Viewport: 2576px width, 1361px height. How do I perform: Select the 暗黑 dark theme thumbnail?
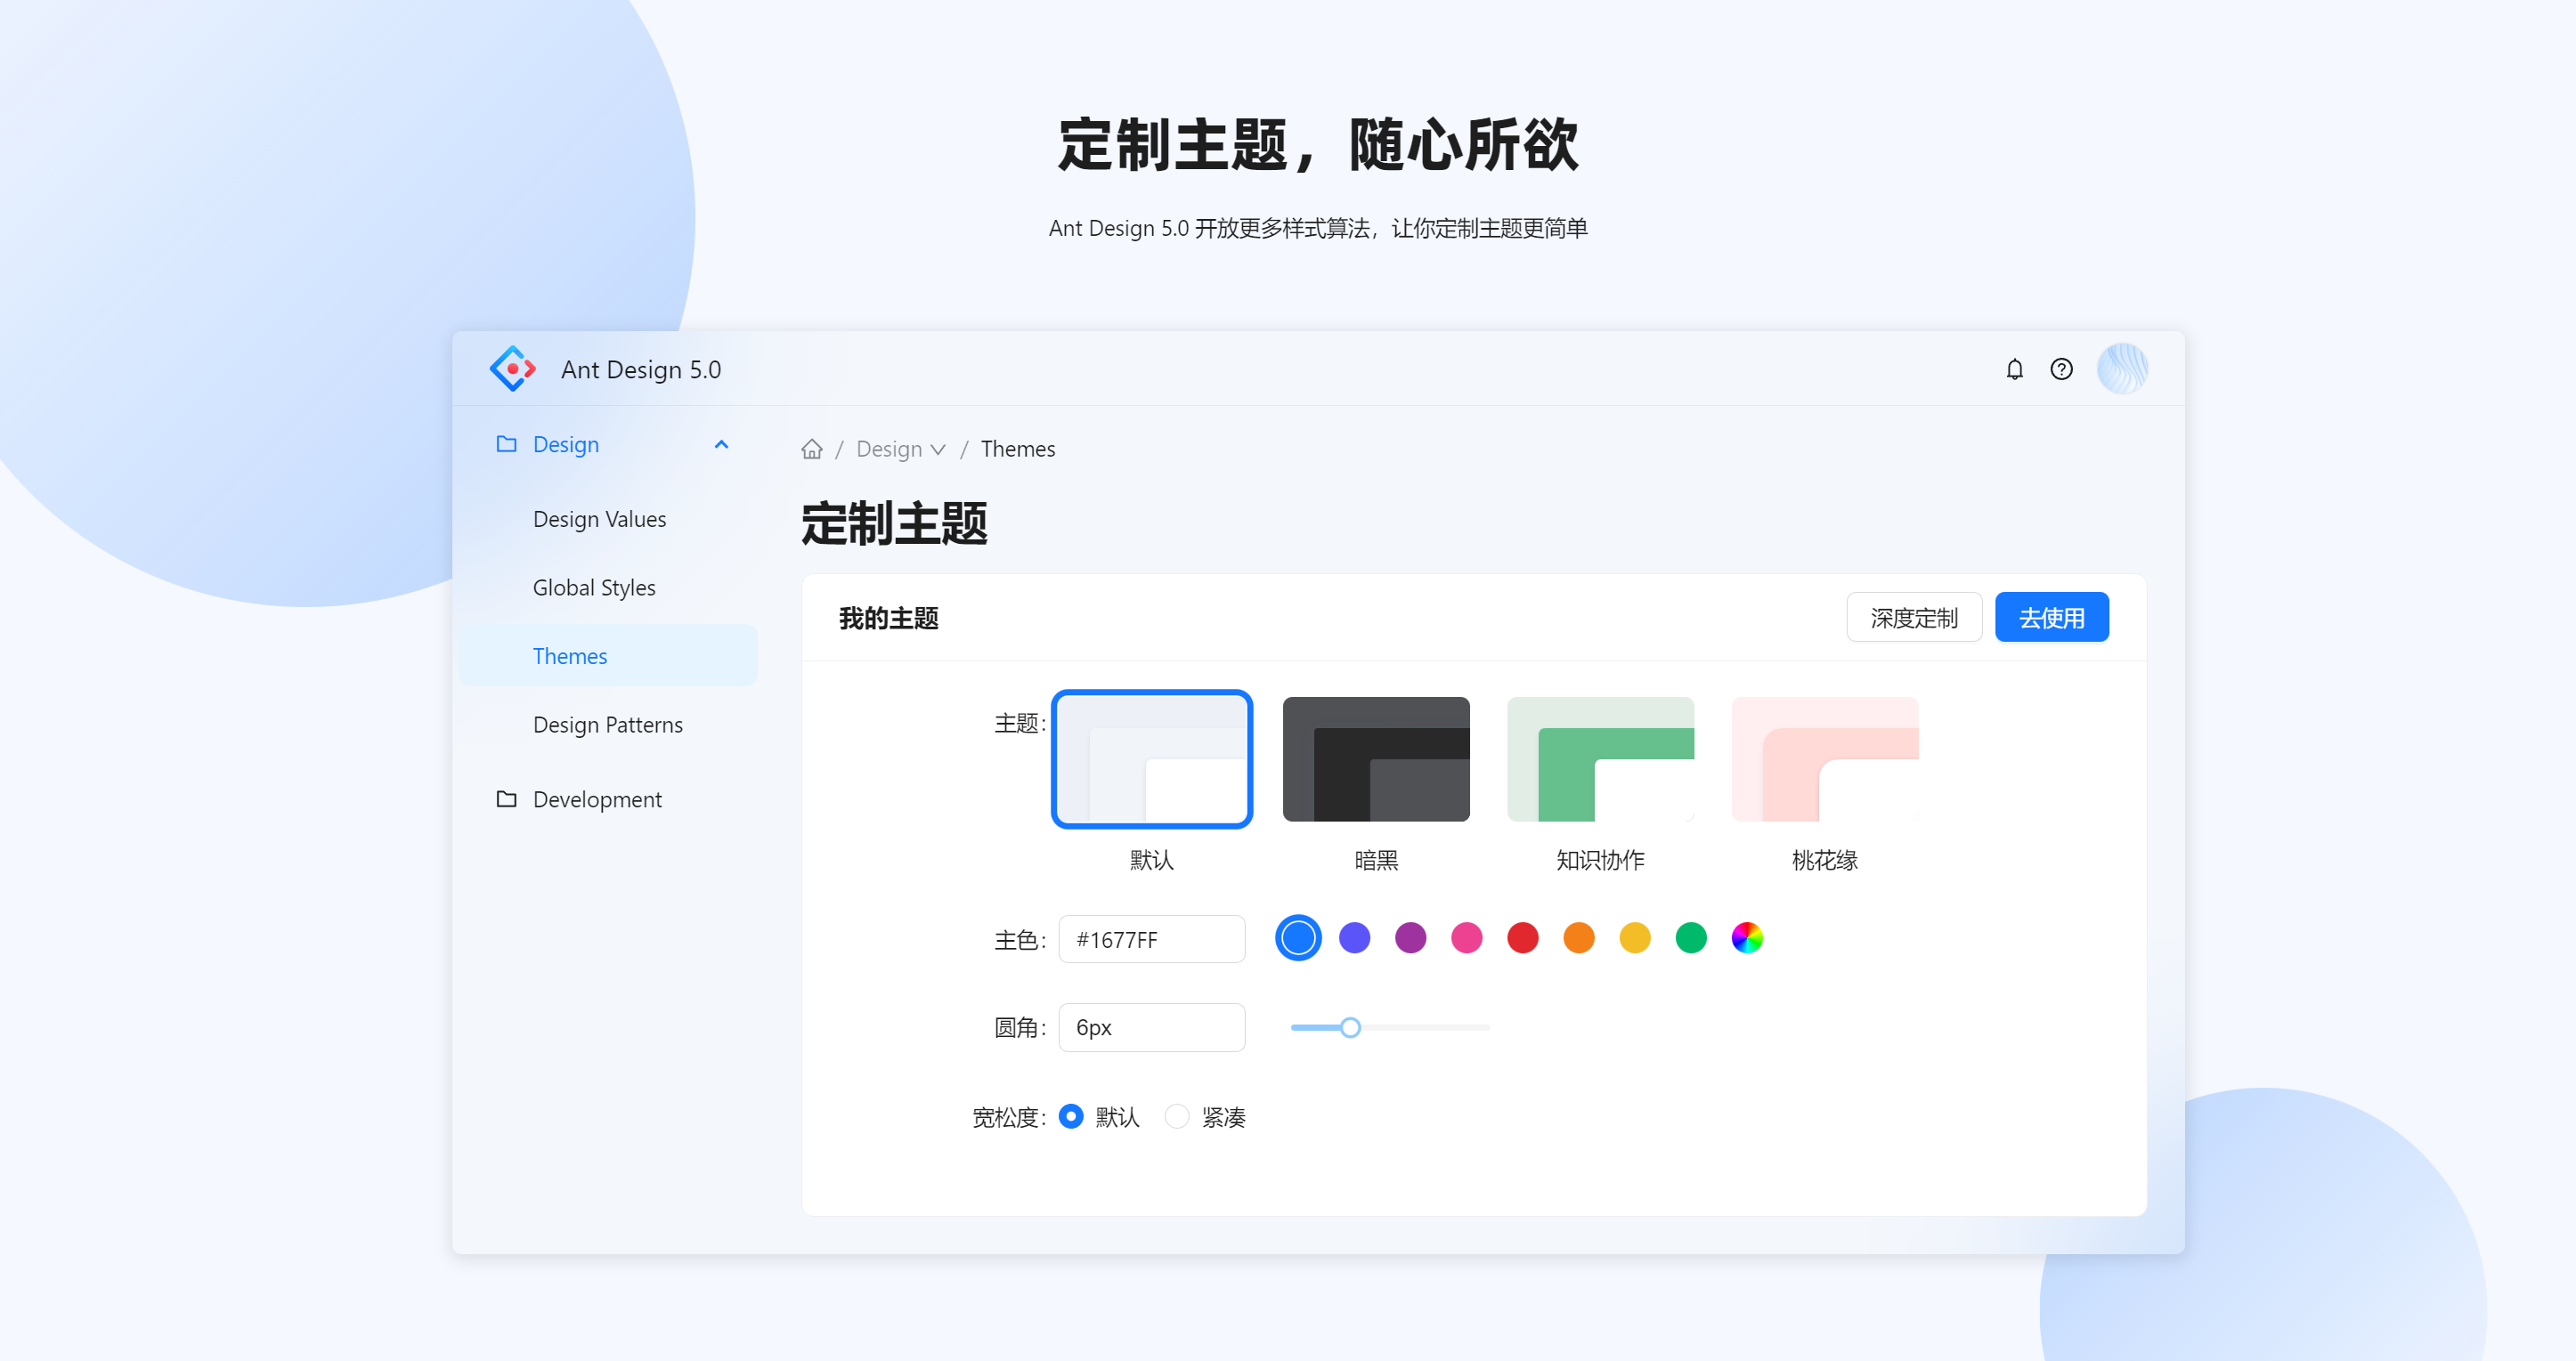pos(1375,759)
